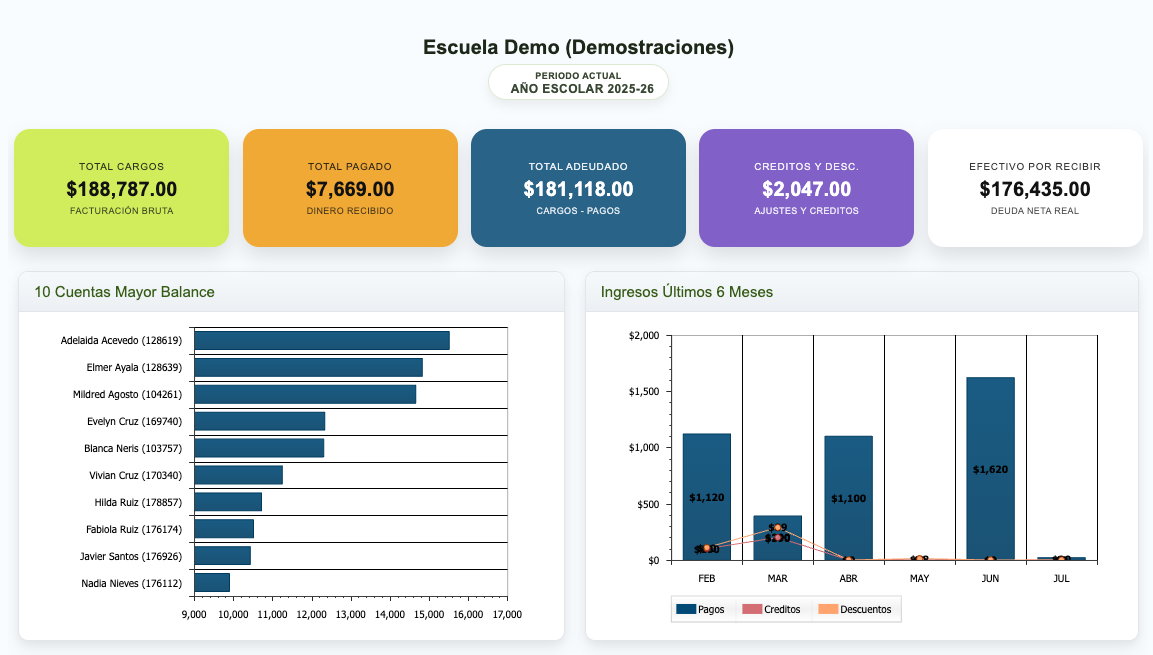This screenshot has width=1153, height=655.
Task: Click the 'CARGOS - PAGOS' subtitle text
Action: click(x=578, y=211)
